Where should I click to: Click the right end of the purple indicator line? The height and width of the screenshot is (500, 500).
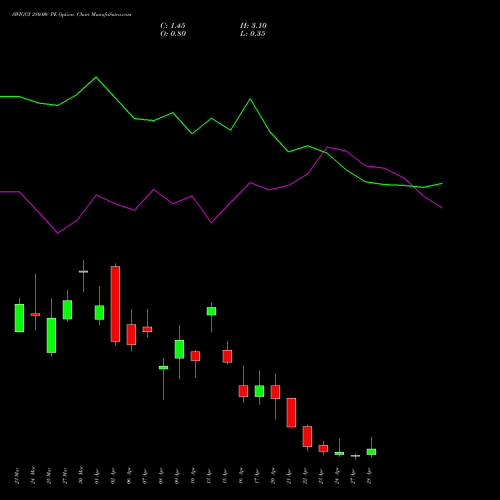(x=442, y=207)
